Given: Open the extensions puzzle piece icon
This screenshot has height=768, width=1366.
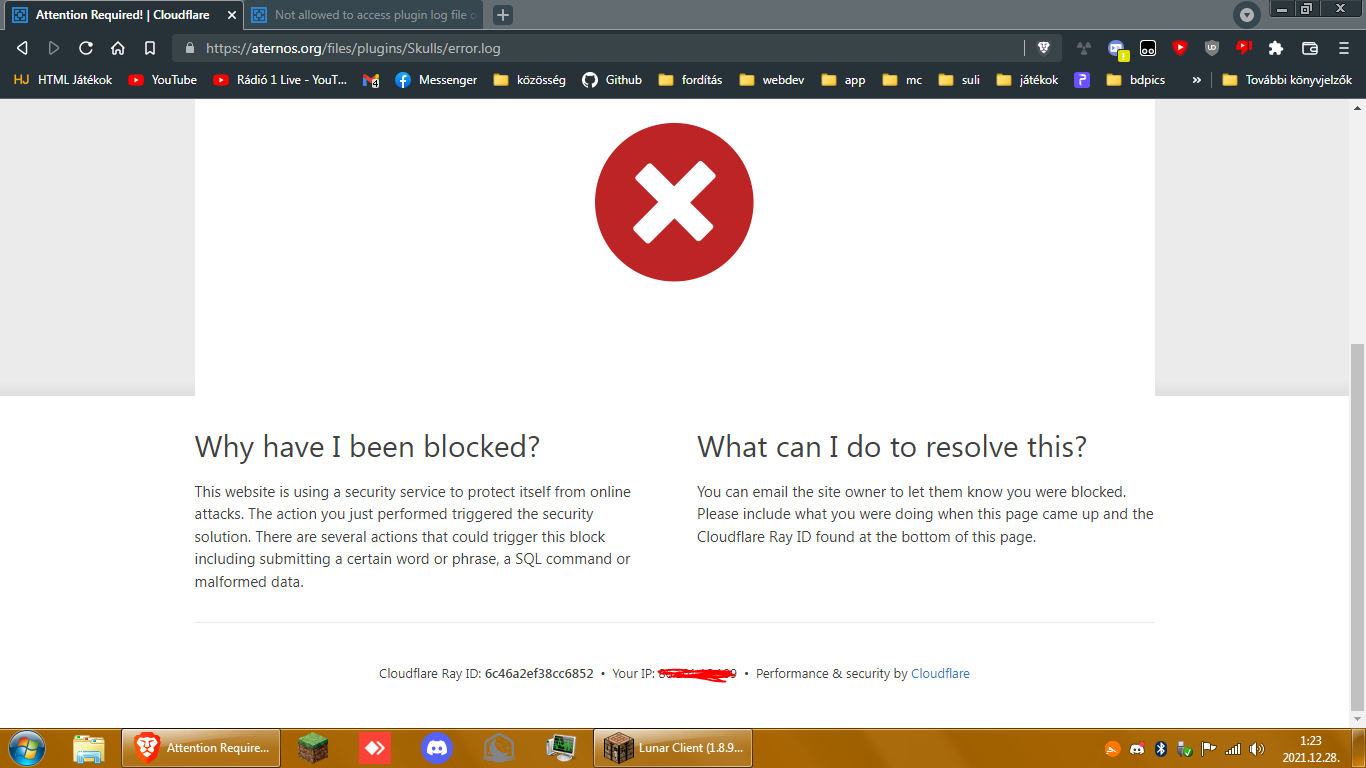Looking at the screenshot, I should pyautogui.click(x=1276, y=48).
